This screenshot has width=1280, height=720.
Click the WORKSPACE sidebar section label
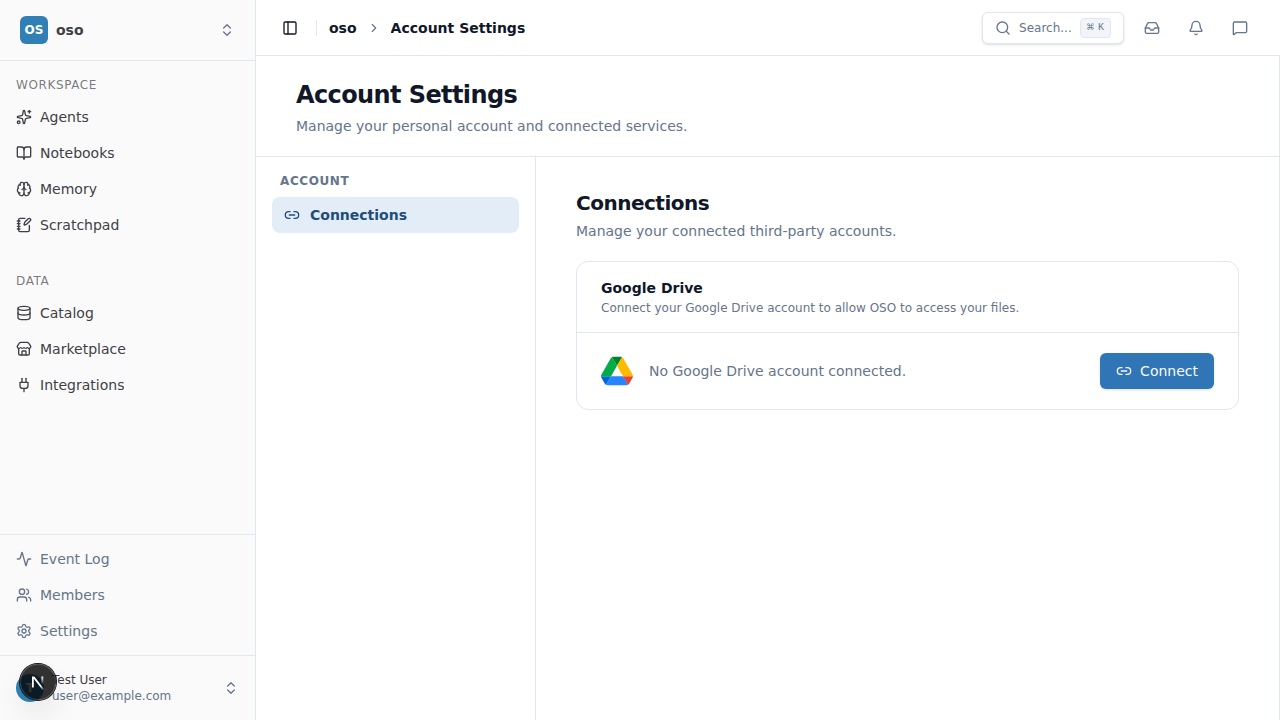56,85
